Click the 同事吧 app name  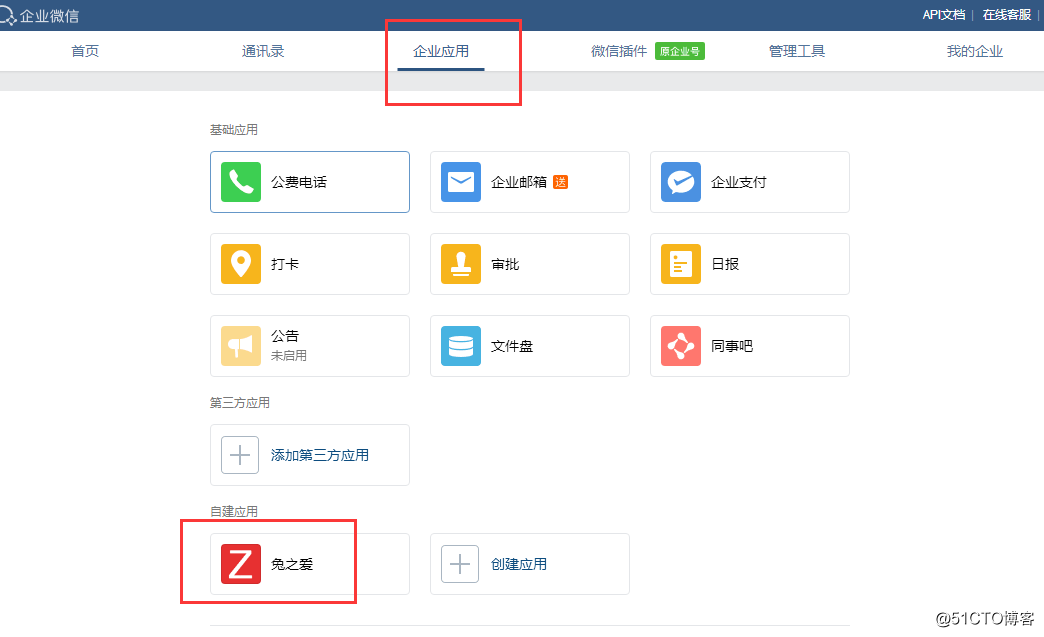[x=732, y=345]
